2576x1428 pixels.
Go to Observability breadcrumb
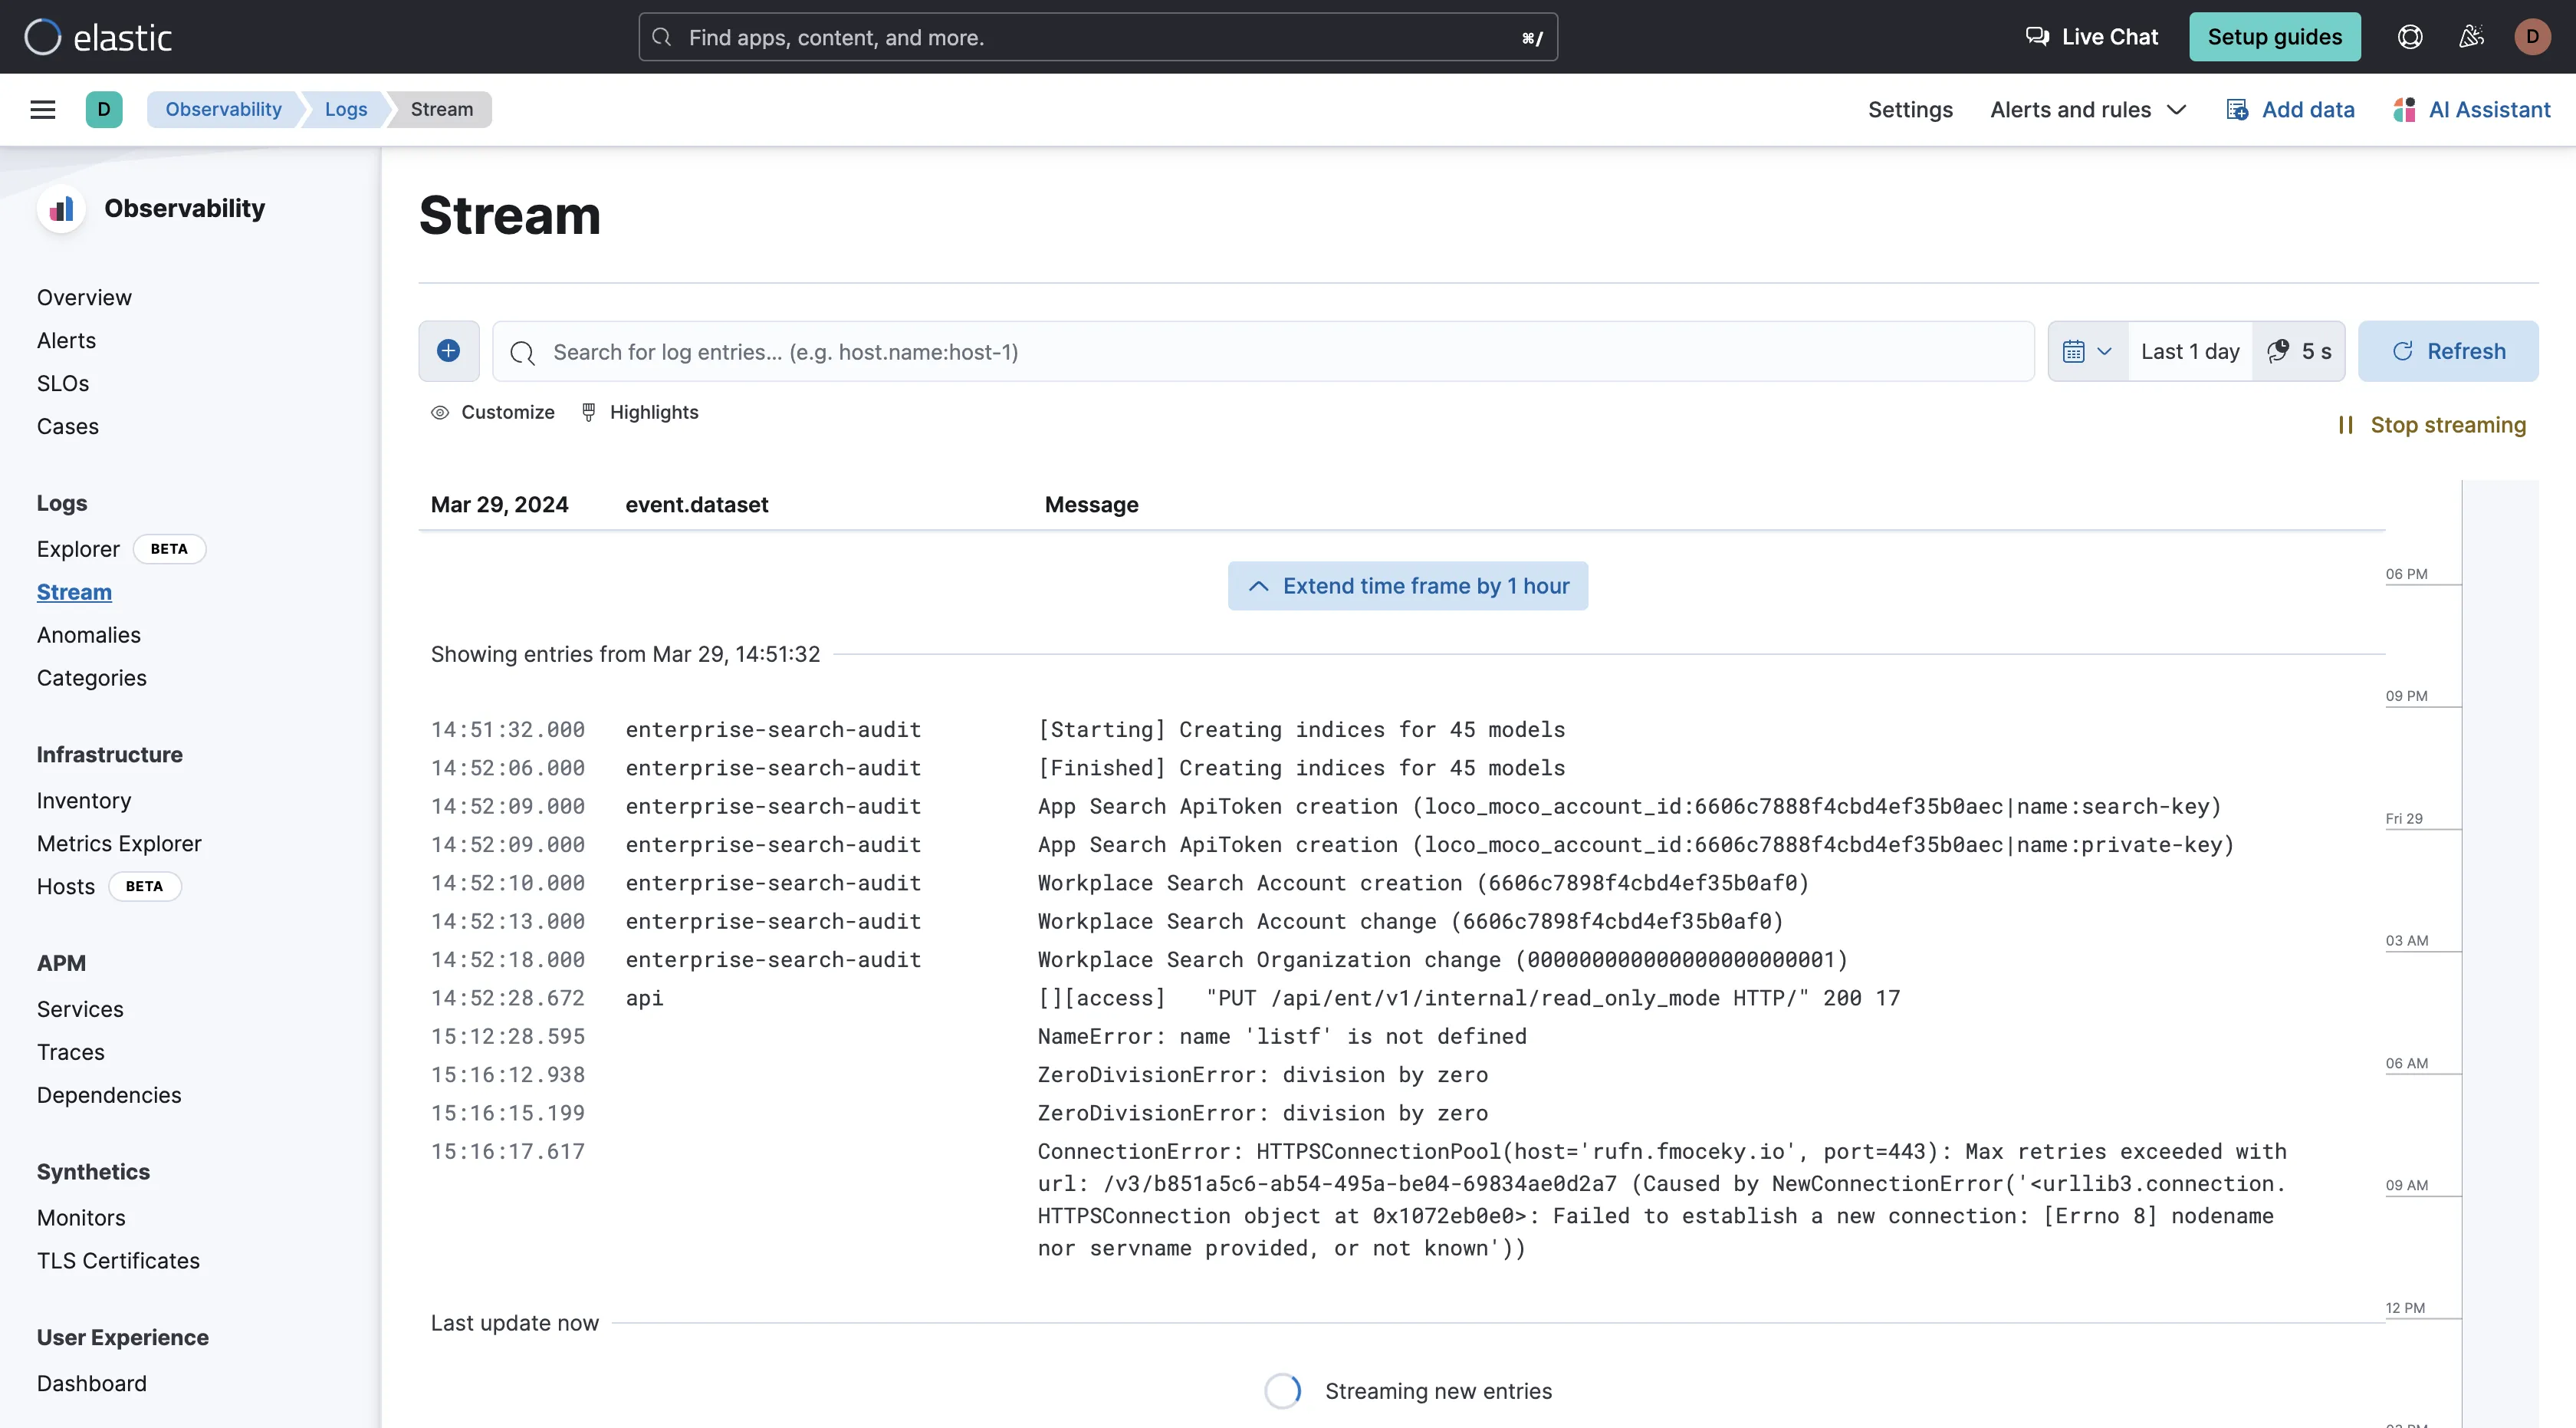(x=223, y=109)
